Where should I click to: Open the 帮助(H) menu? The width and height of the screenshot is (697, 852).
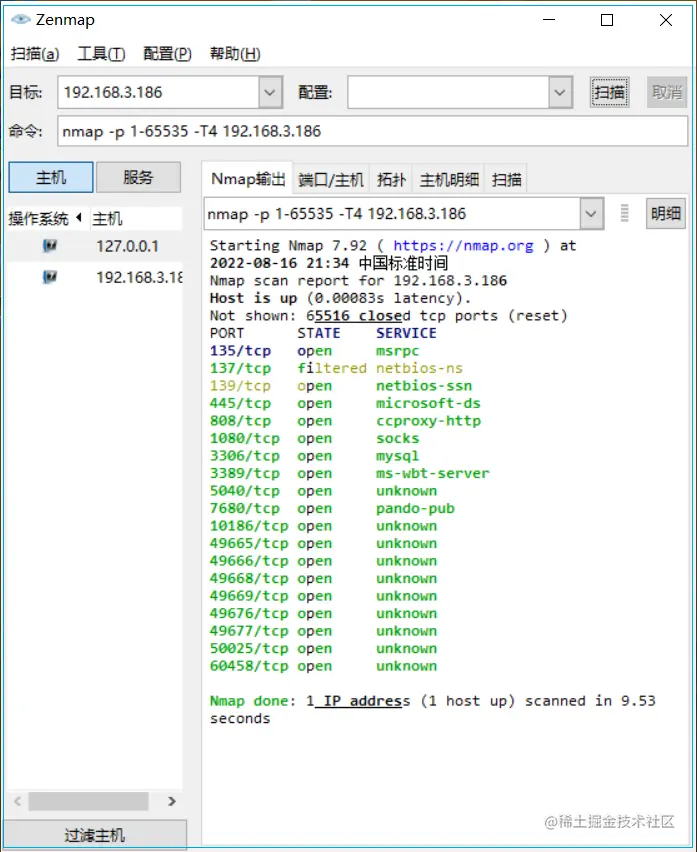(x=235, y=54)
